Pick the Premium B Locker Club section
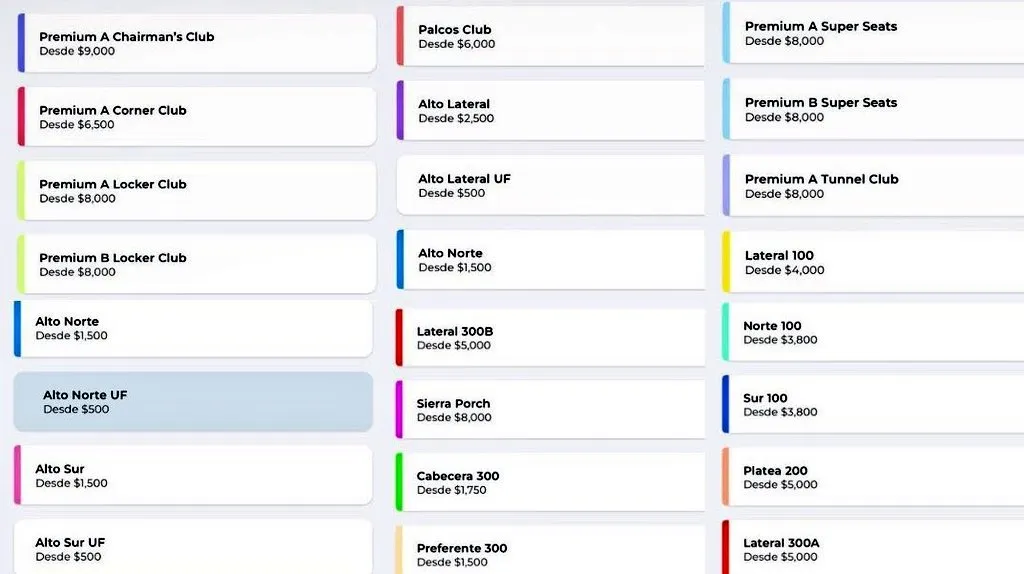The width and height of the screenshot is (1024, 574). 196,264
